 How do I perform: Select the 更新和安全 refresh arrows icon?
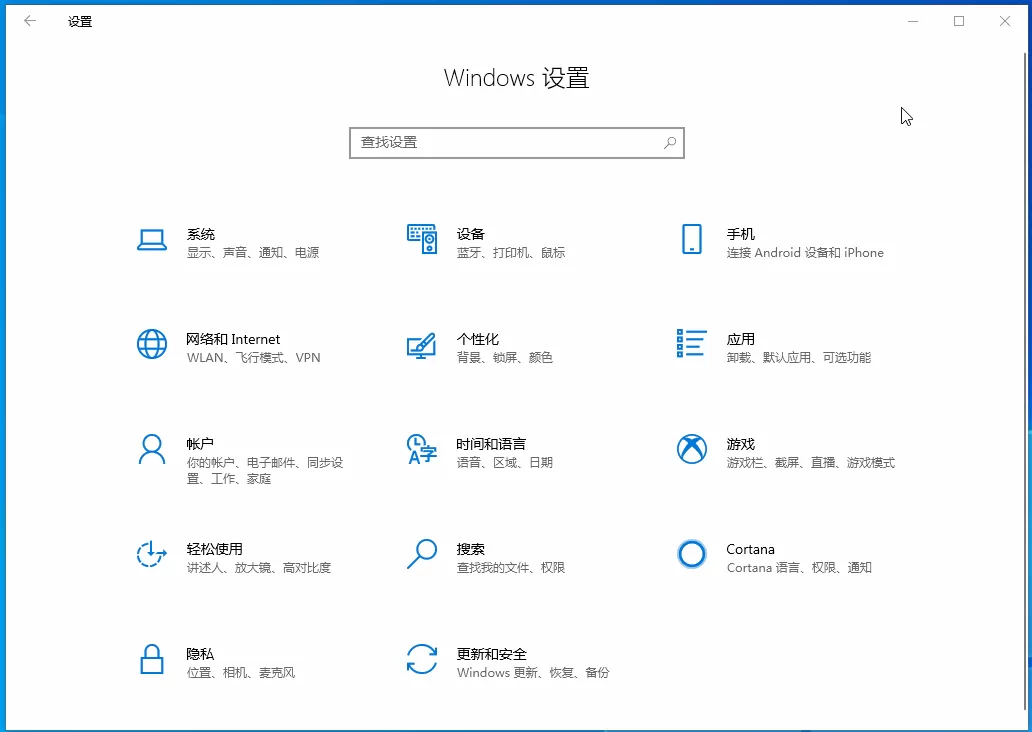tap(422, 659)
